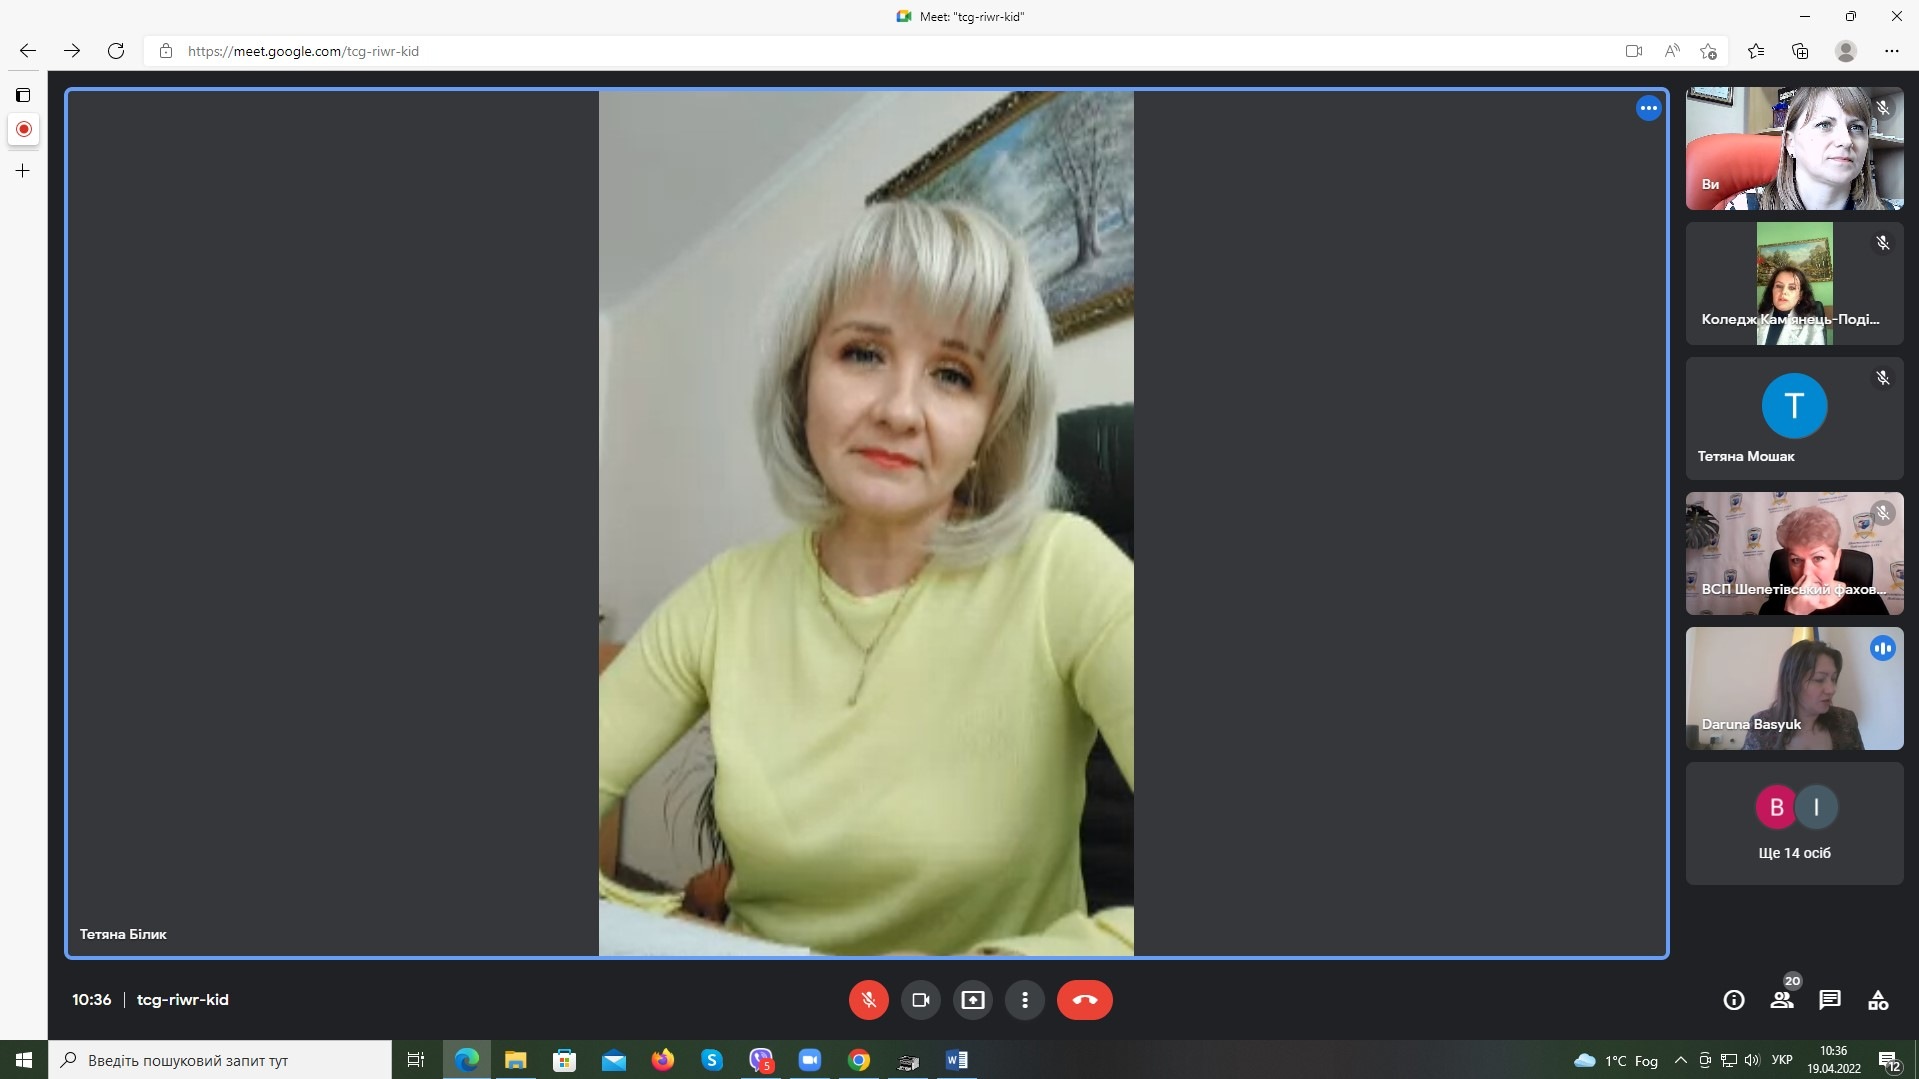Select the Daruna Basyuk video tile

click(1793, 688)
